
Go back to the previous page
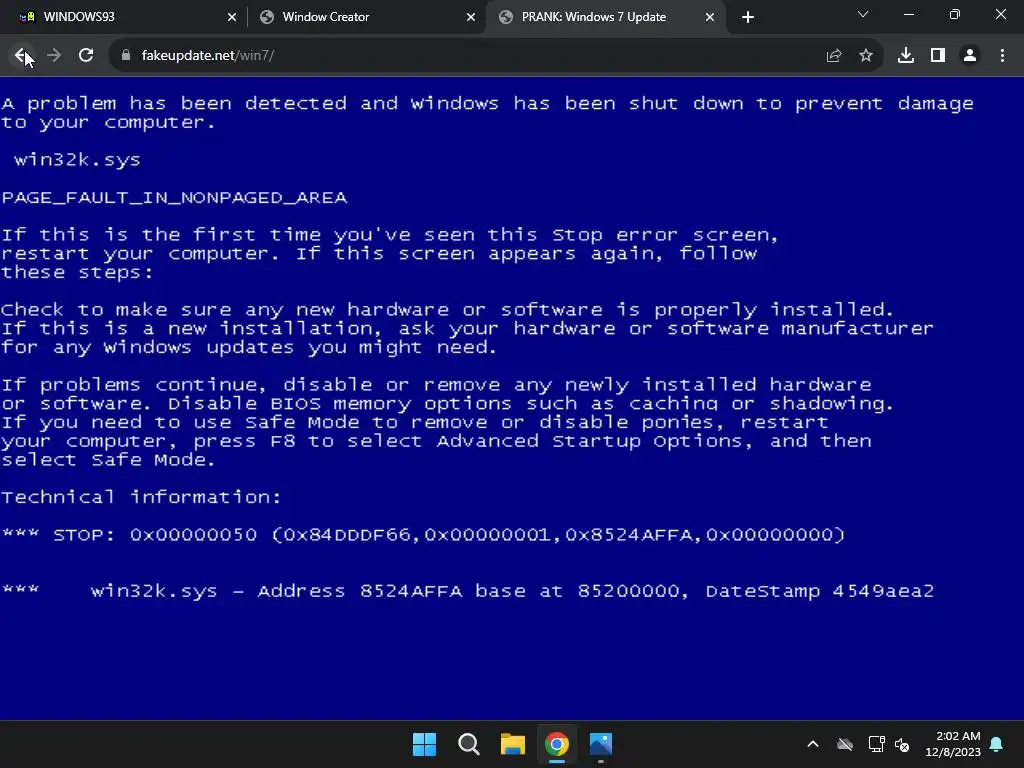(x=21, y=56)
